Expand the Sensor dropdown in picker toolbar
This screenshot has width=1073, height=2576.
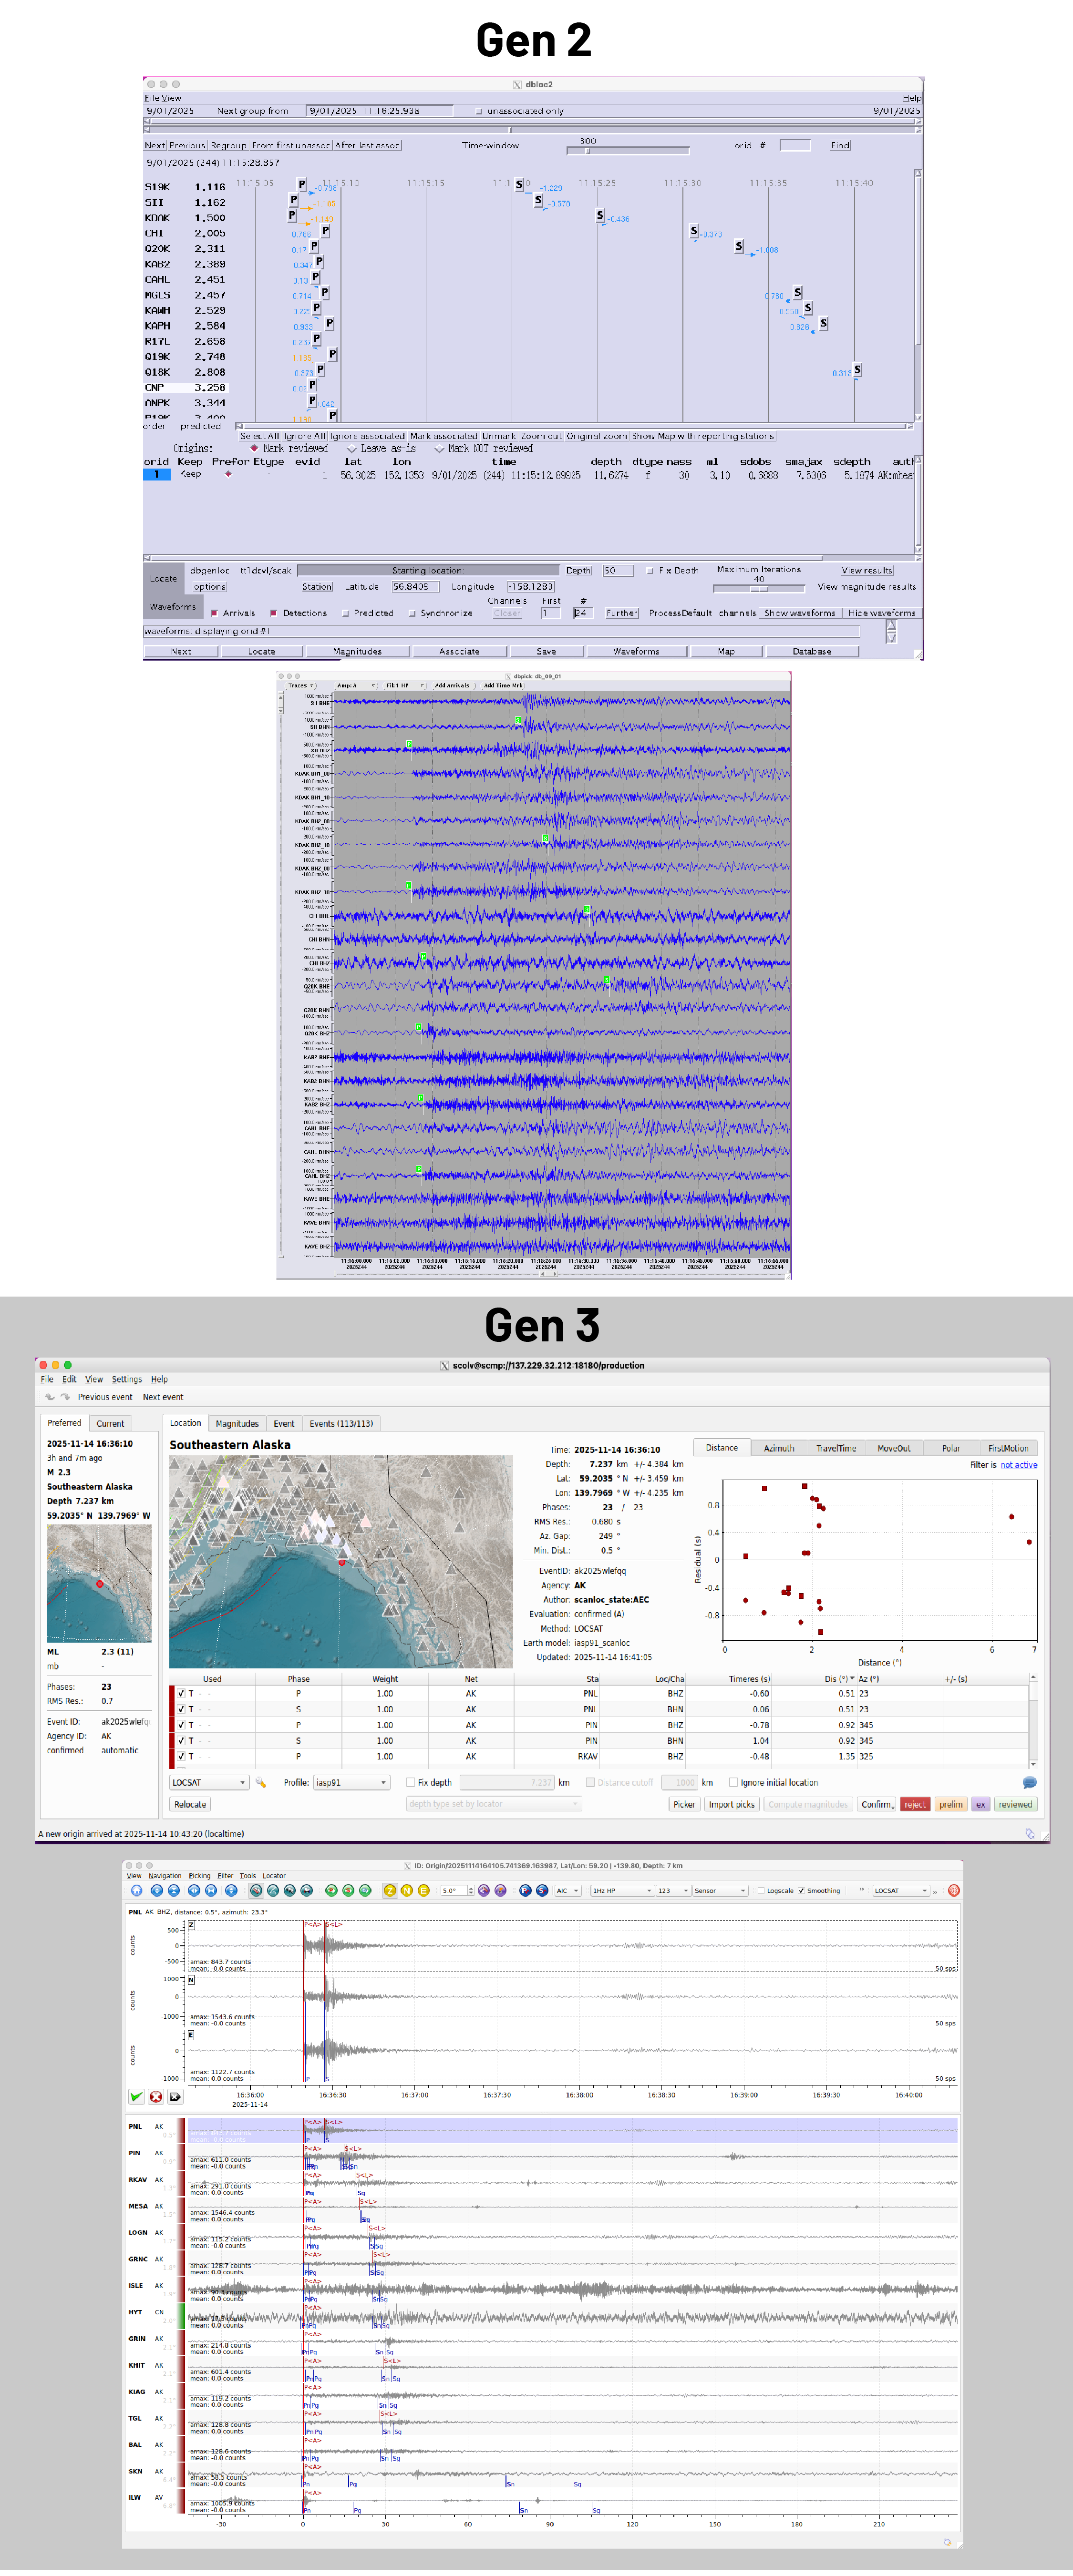720,1891
